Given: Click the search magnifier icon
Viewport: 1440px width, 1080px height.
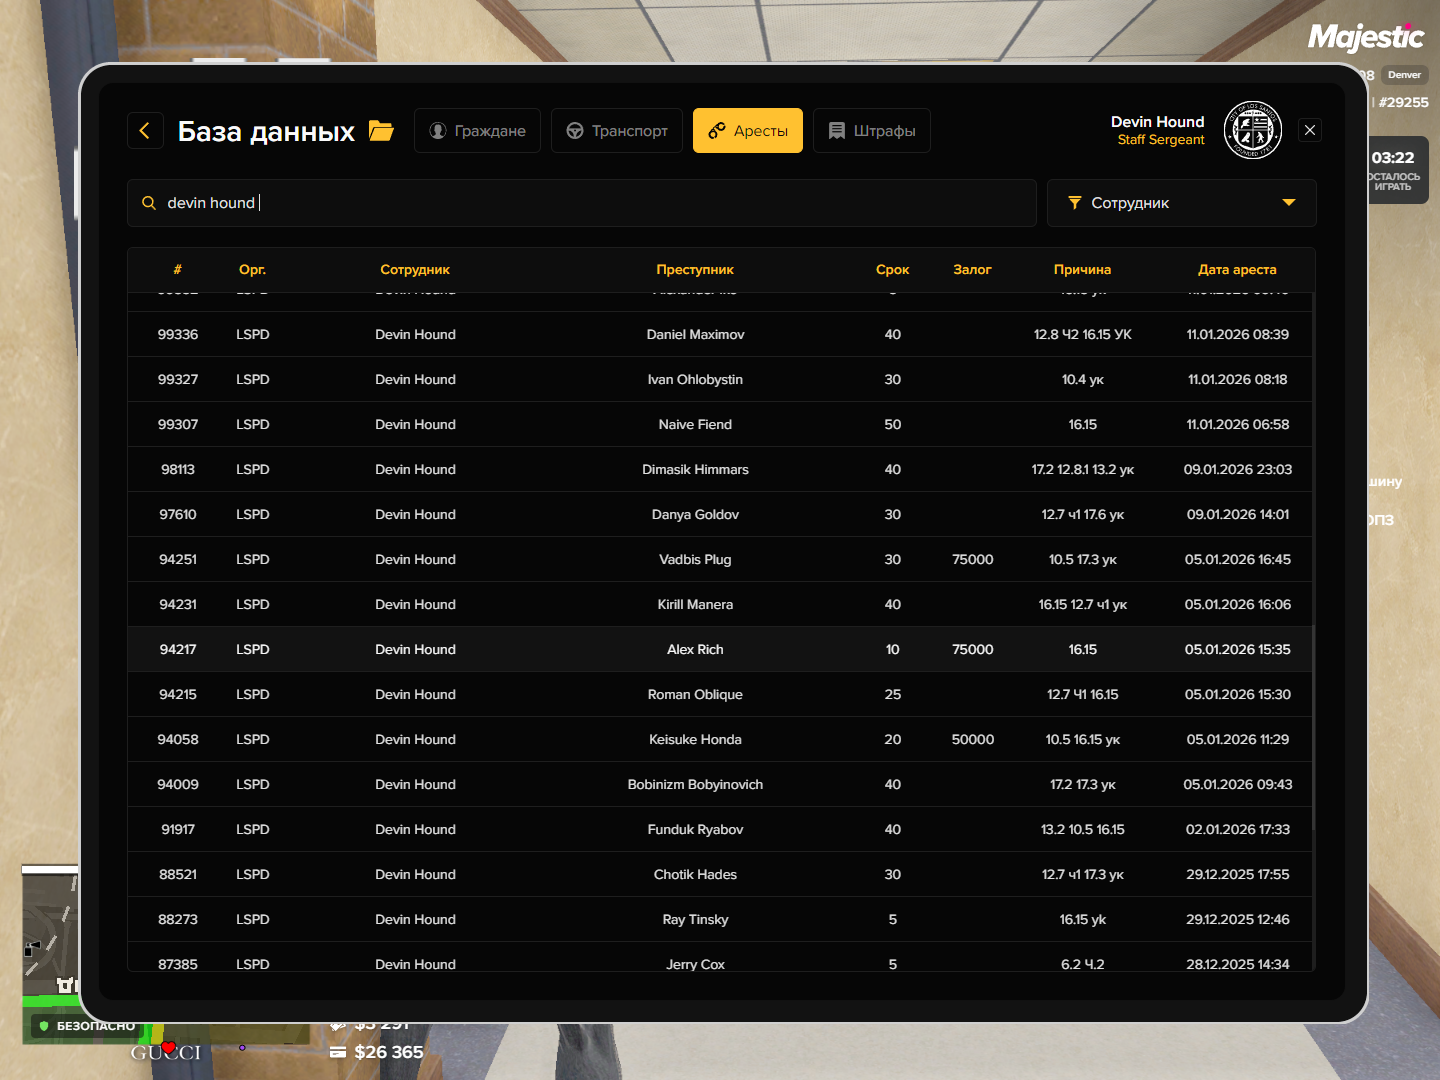Looking at the screenshot, I should click(149, 203).
